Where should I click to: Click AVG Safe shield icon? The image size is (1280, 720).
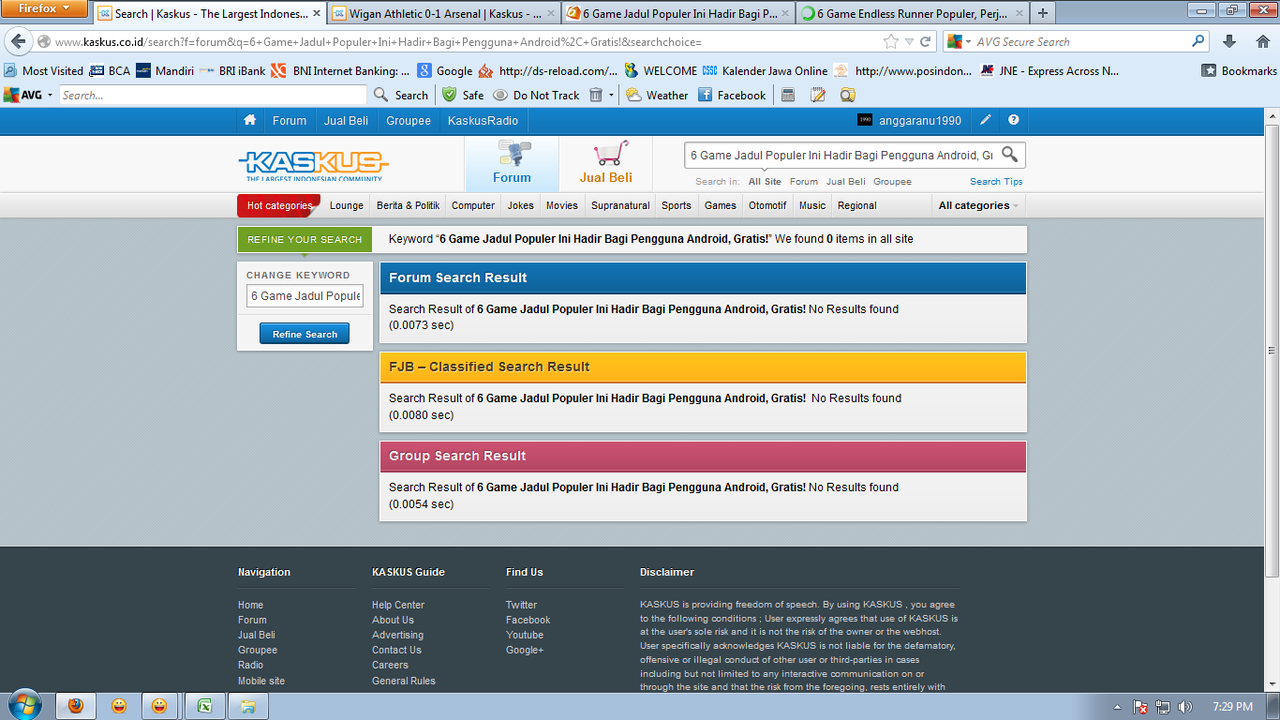click(x=450, y=95)
